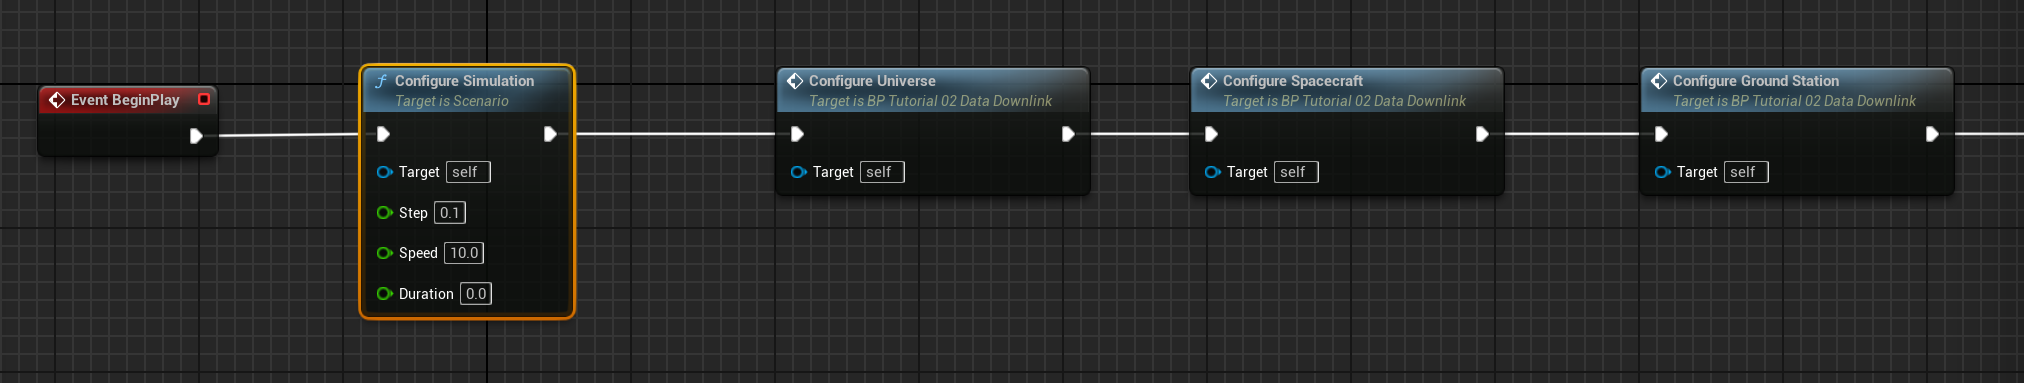Image resolution: width=2024 pixels, height=383 pixels.
Task: Edit the Speed value field 10.0
Action: coord(464,253)
